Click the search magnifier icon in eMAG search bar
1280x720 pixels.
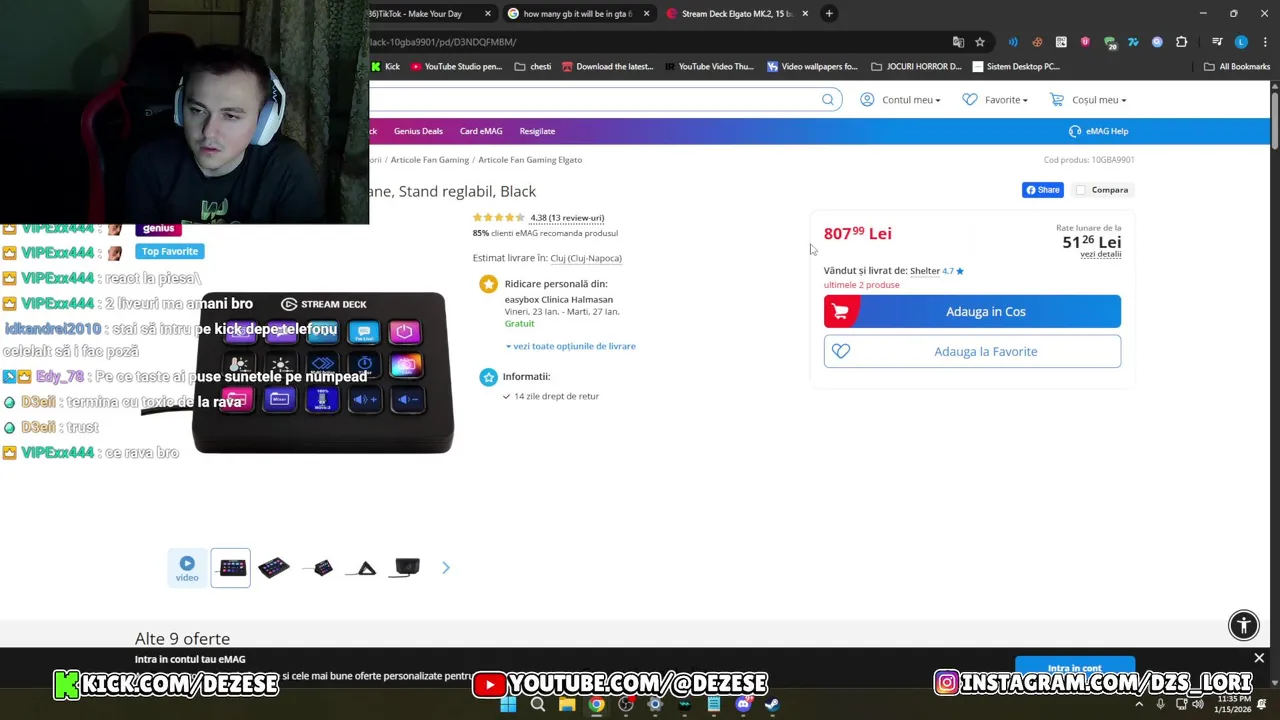[828, 99]
